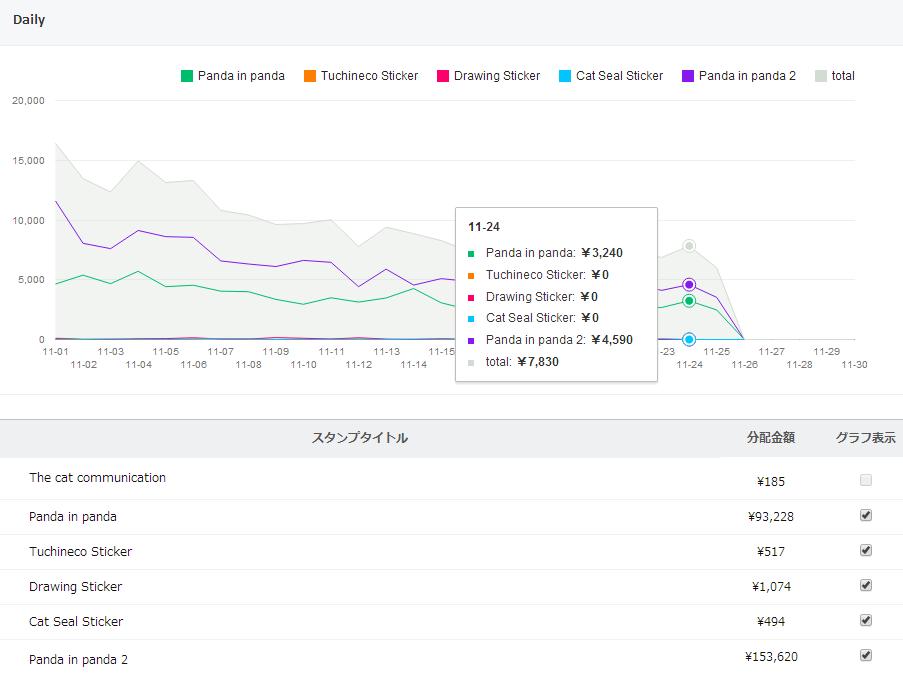903x679 pixels.
Task: Uncheck the Tuchineco Sticker graph checkbox
Action: tap(866, 550)
